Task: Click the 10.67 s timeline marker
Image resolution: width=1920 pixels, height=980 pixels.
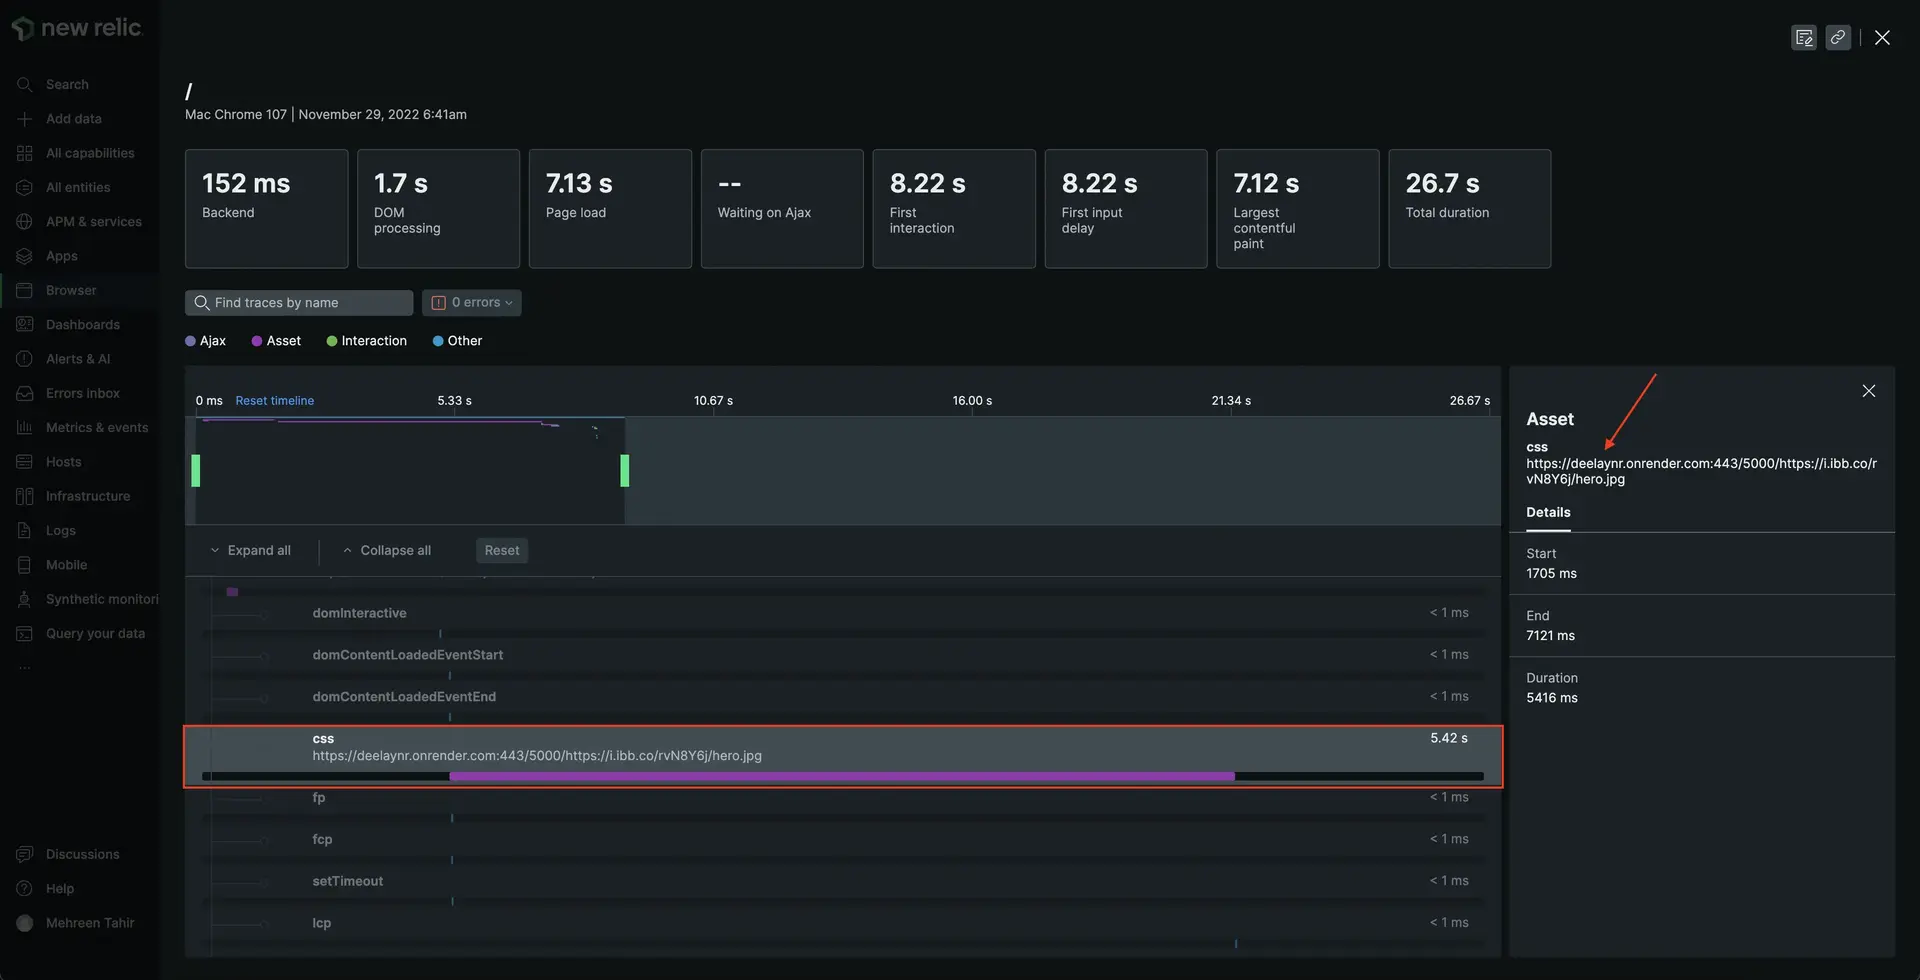Action: tap(713, 401)
